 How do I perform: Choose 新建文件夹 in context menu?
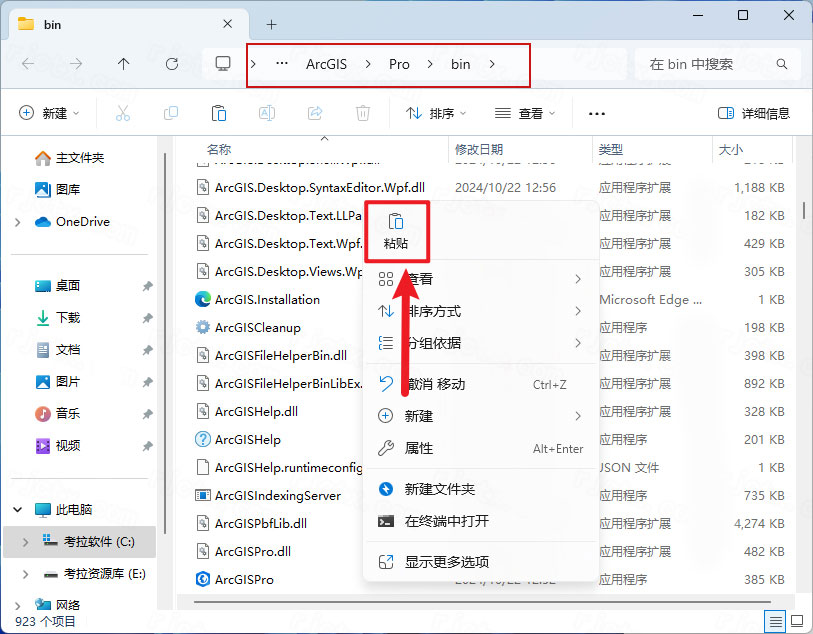pyautogui.click(x=481, y=489)
